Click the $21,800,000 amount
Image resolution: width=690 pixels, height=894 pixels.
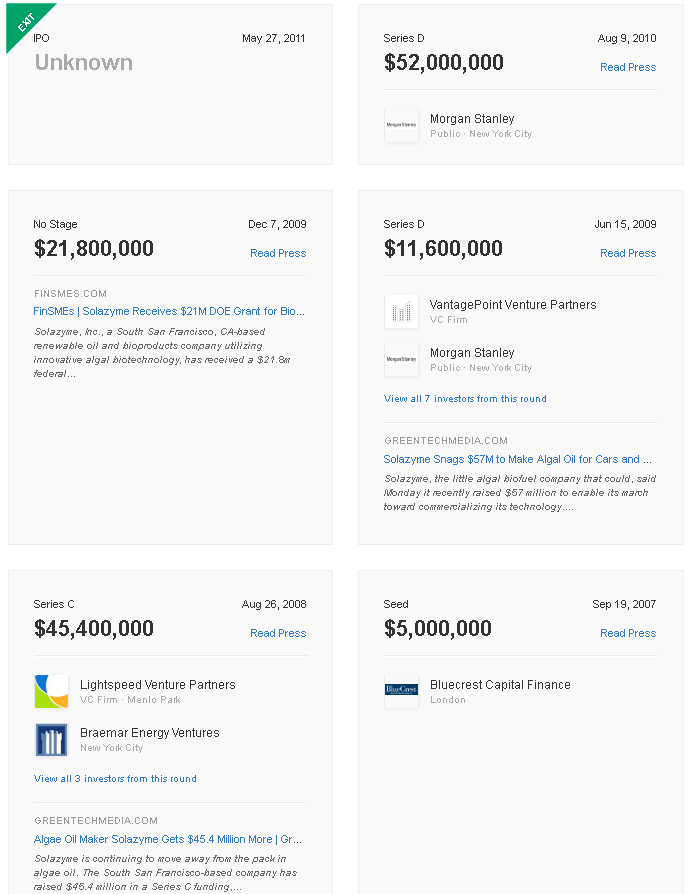point(94,248)
